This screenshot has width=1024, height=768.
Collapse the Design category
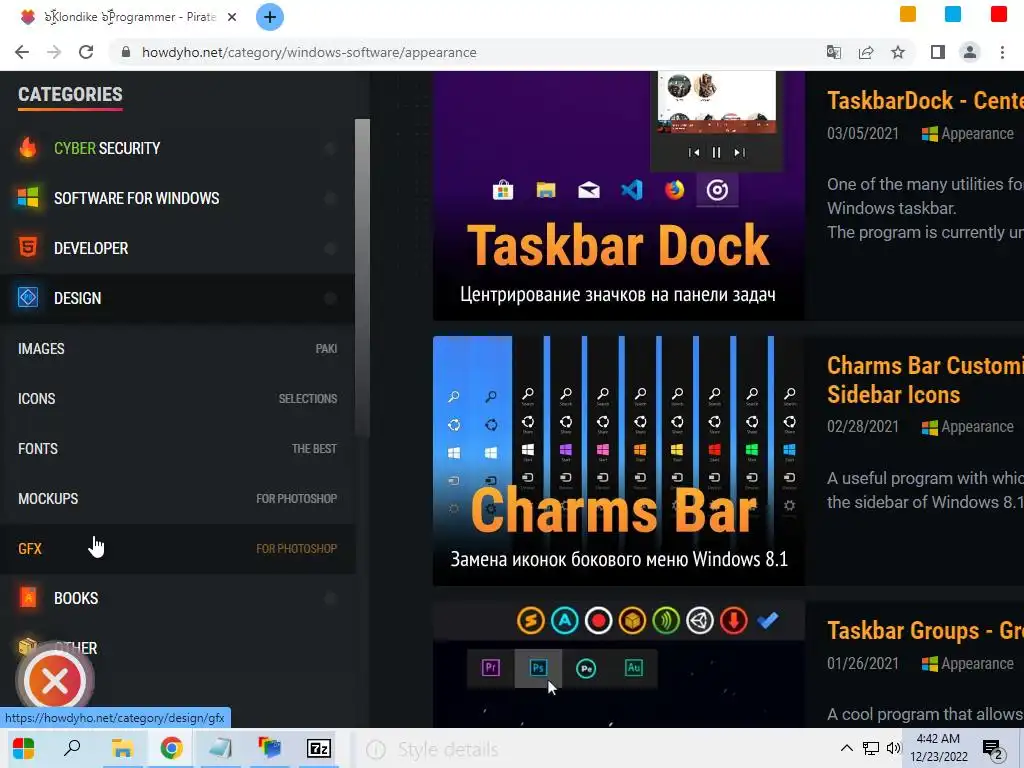point(176,298)
